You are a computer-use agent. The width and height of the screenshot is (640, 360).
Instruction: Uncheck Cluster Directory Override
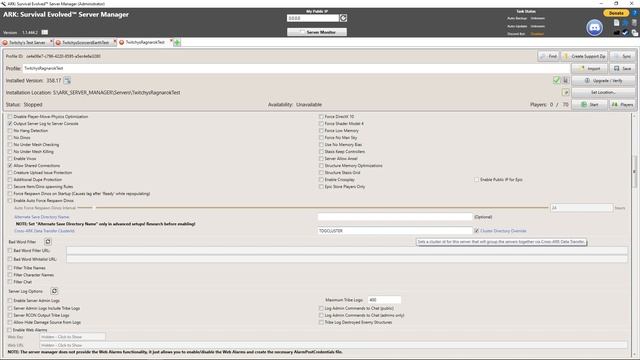click(476, 231)
